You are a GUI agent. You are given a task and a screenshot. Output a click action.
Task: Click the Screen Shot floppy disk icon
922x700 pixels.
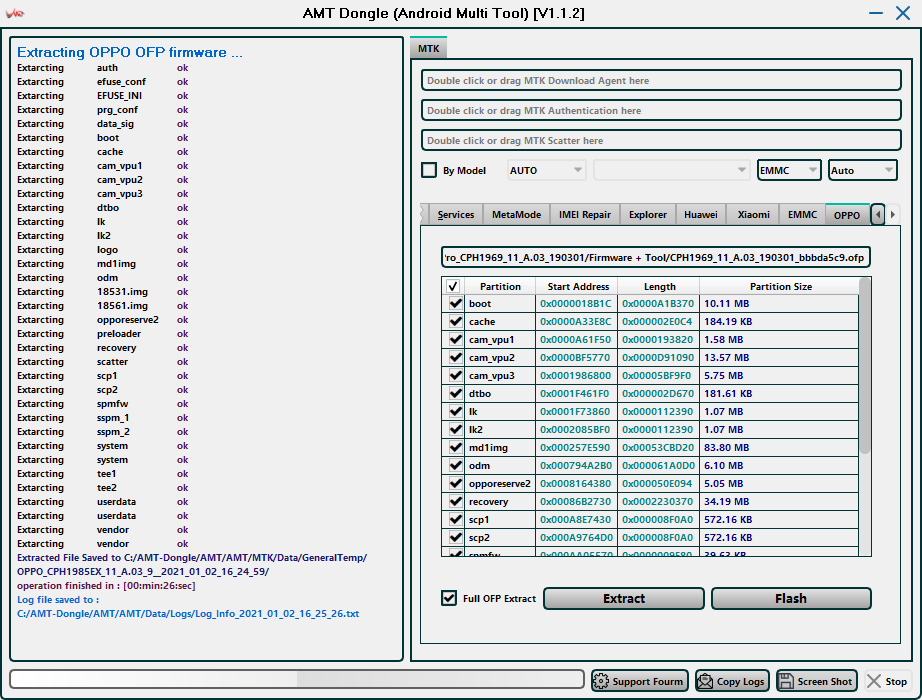786,681
